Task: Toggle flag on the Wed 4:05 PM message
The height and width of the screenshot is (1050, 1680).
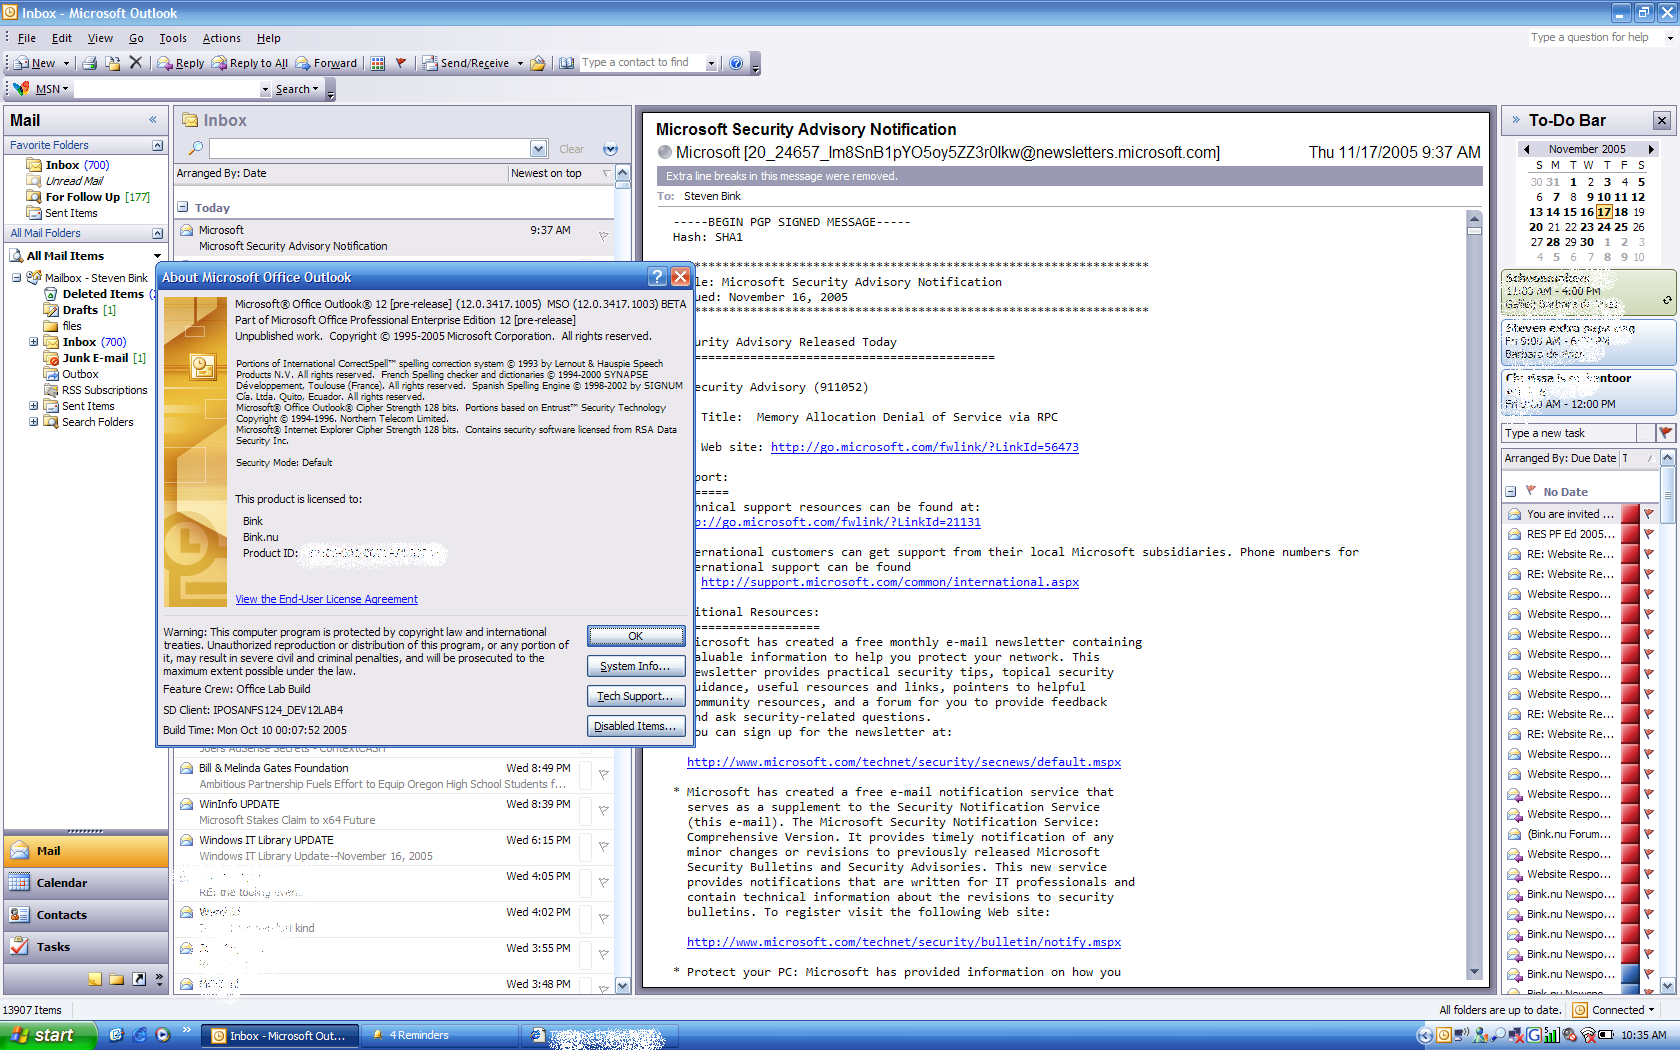Action: (x=603, y=883)
